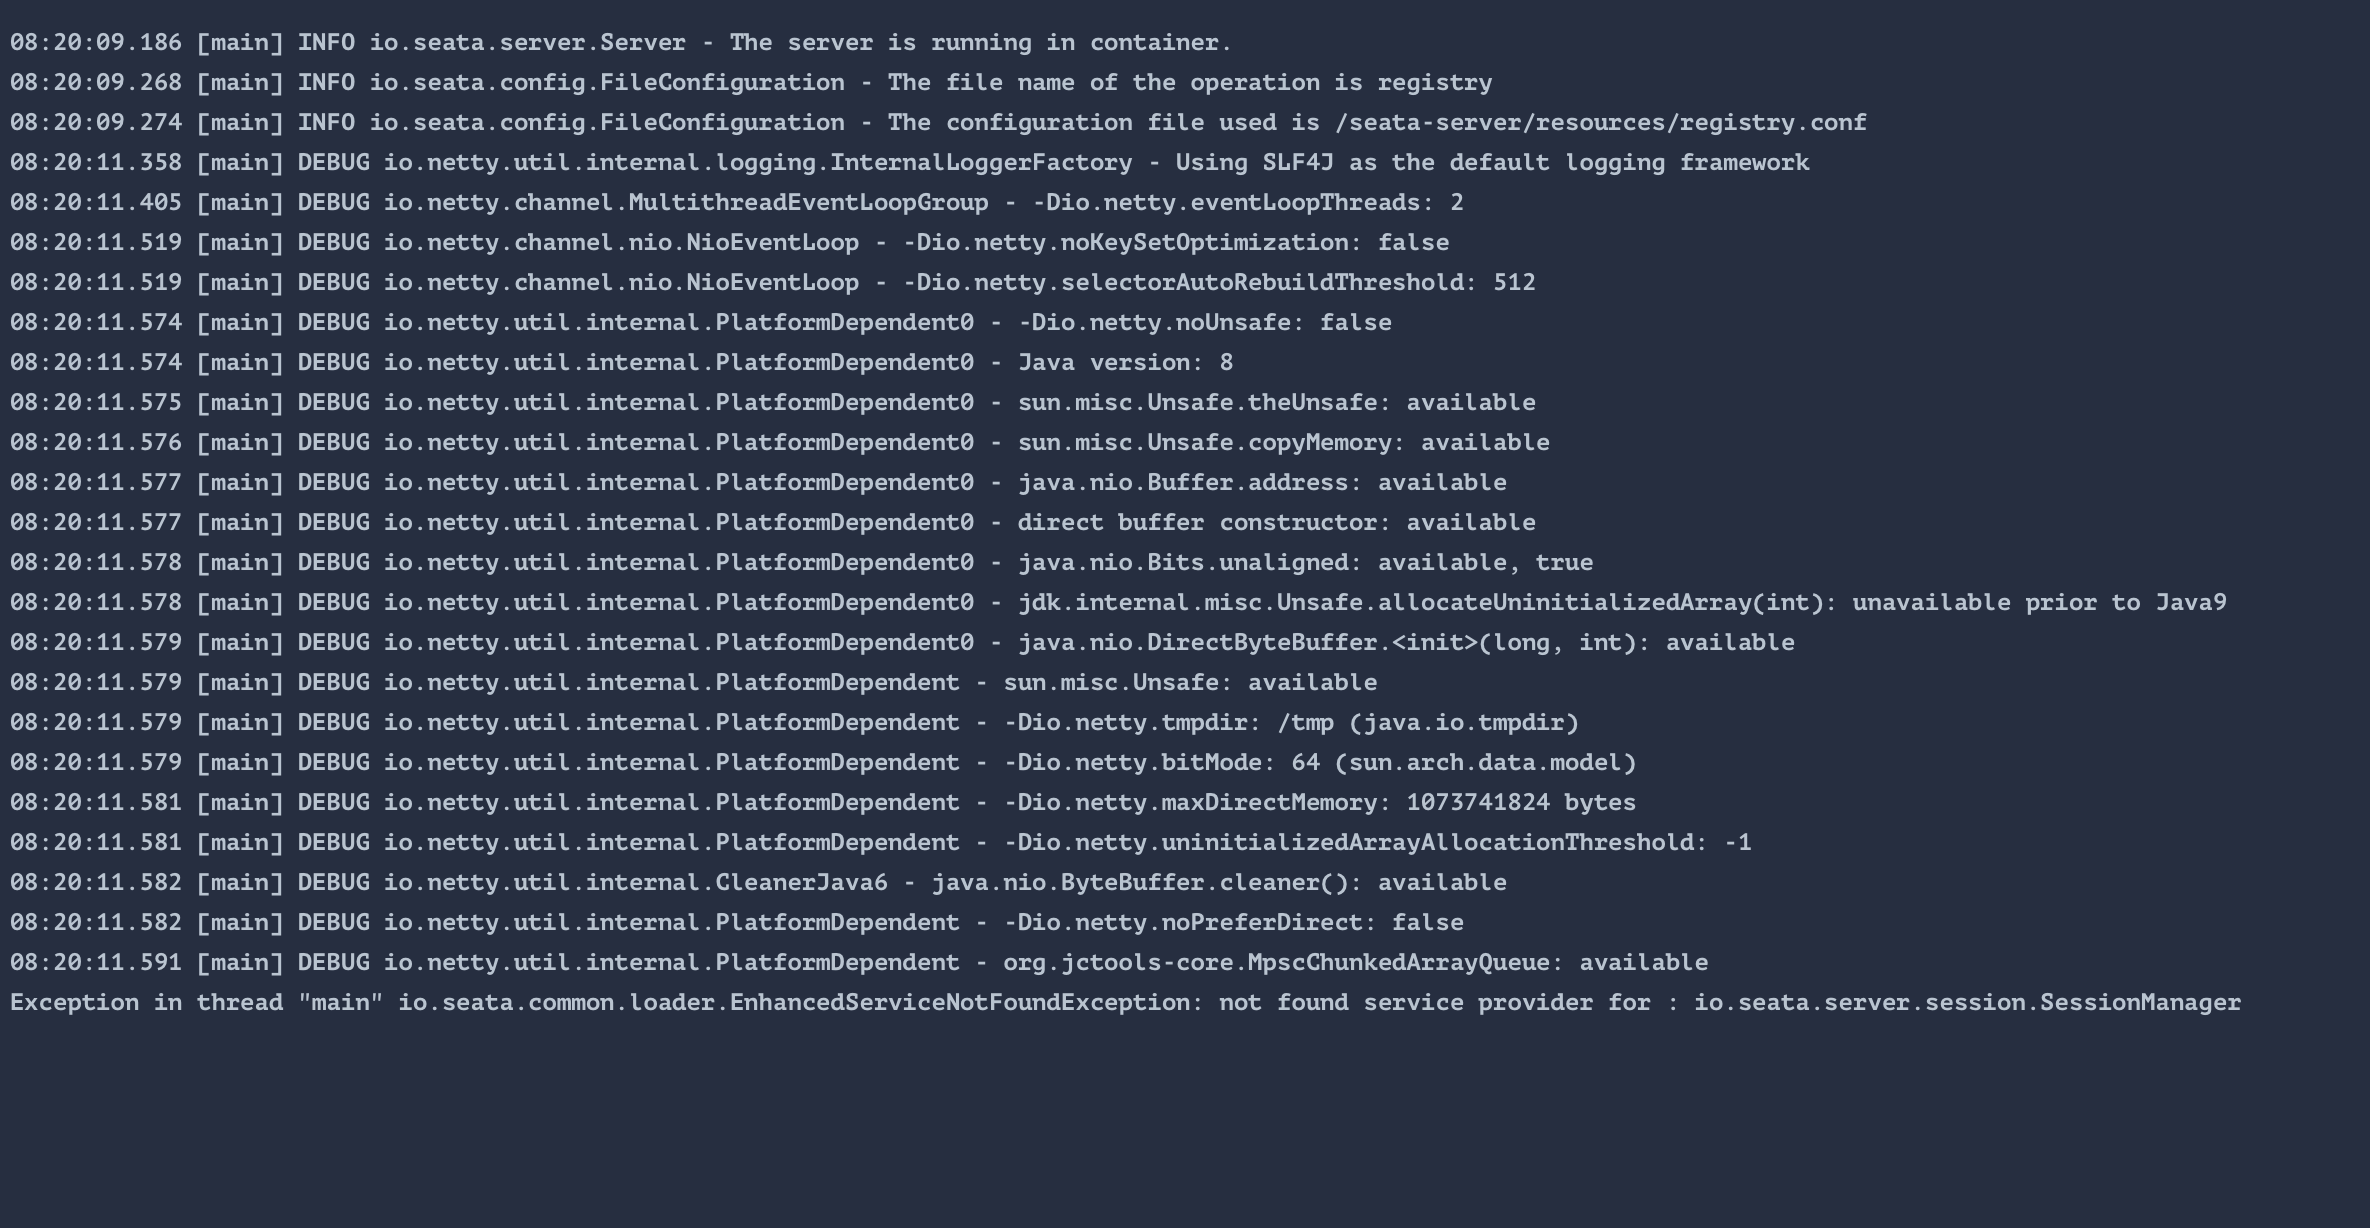Viewport: 2370px width, 1228px height.
Task: Click the 'unavailable prior to Java9' line
Action: coord(1118,602)
